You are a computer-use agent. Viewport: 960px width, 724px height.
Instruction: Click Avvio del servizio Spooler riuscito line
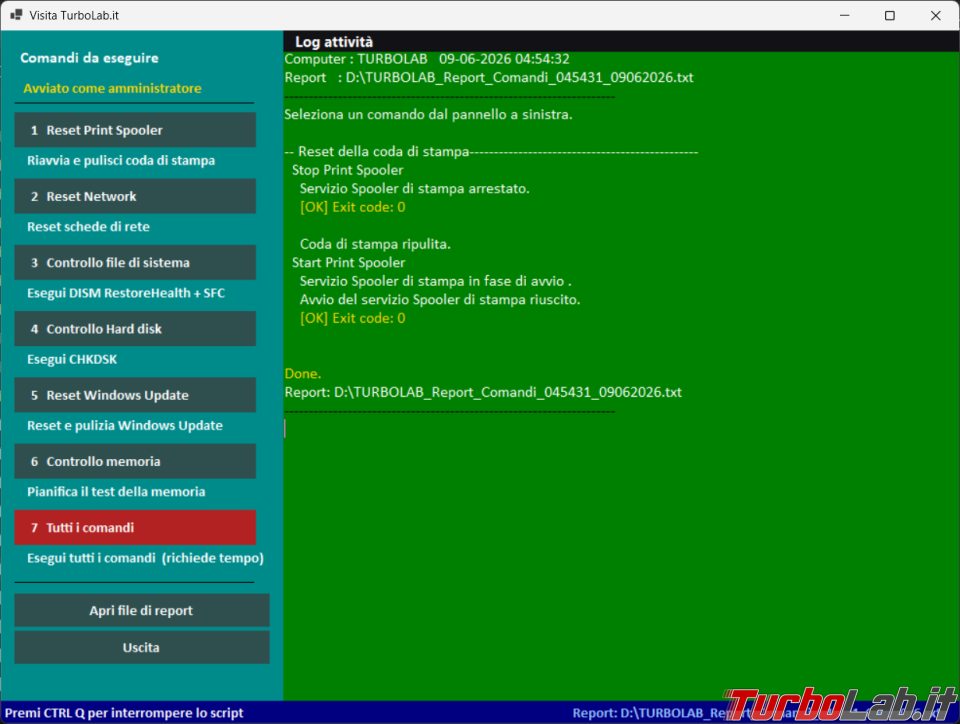(x=440, y=300)
